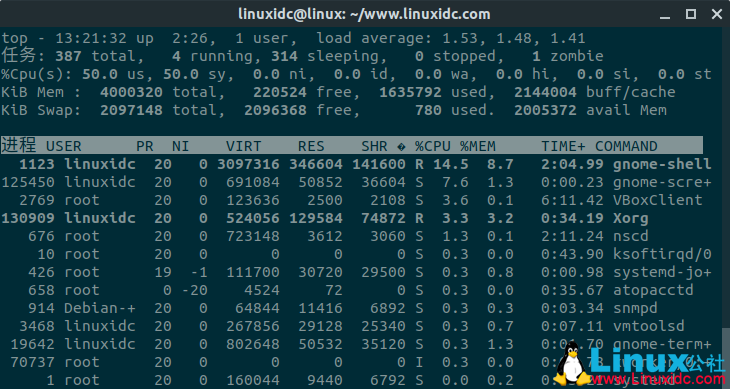The width and height of the screenshot is (730, 389).
Task: Select the snmpd process row
Action: 356,308
